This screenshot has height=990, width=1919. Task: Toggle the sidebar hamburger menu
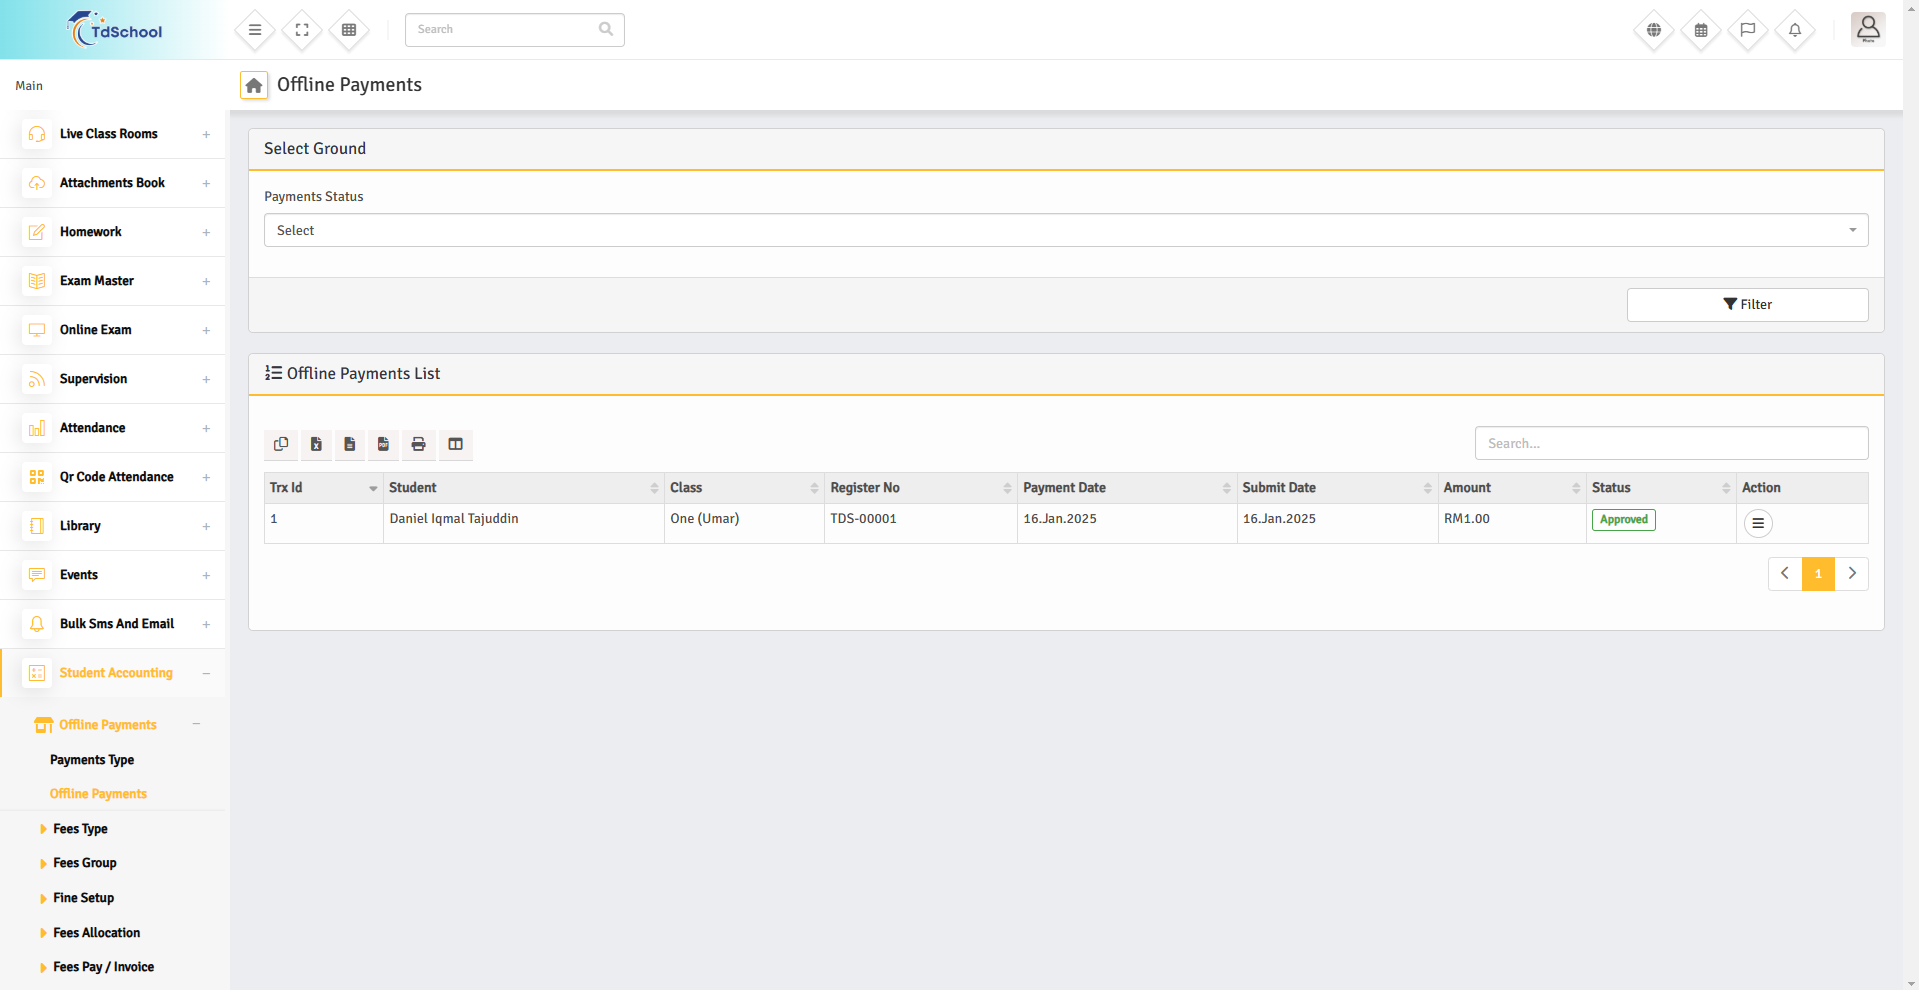255,30
